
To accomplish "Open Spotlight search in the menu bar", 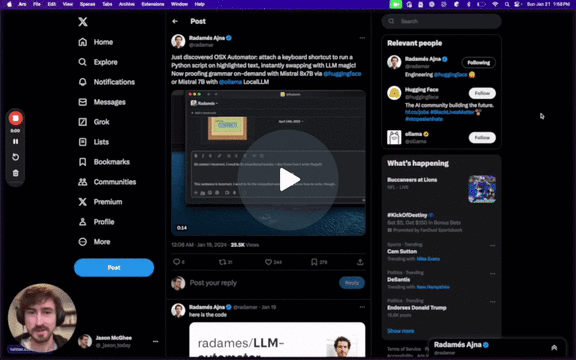I will tap(507, 4).
